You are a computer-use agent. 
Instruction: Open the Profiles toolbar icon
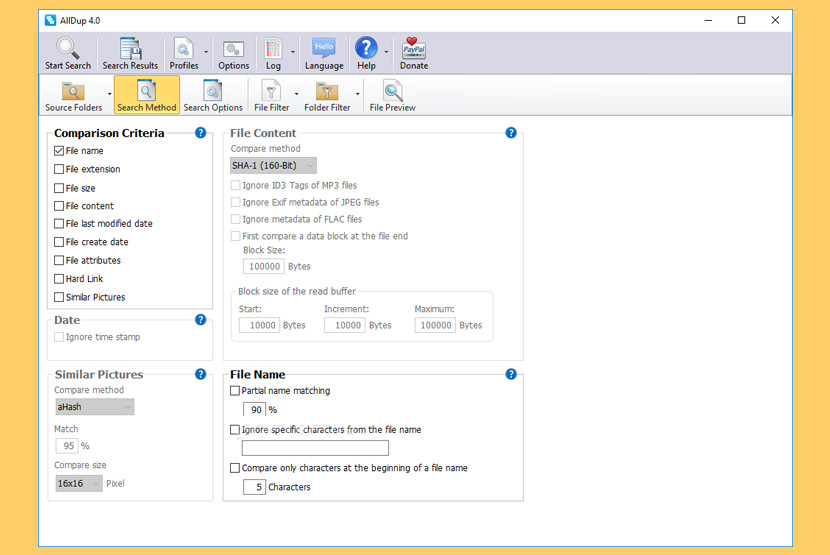click(183, 48)
